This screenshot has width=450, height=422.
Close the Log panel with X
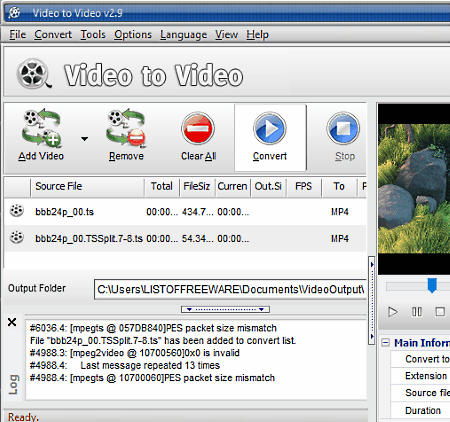pos(12,322)
